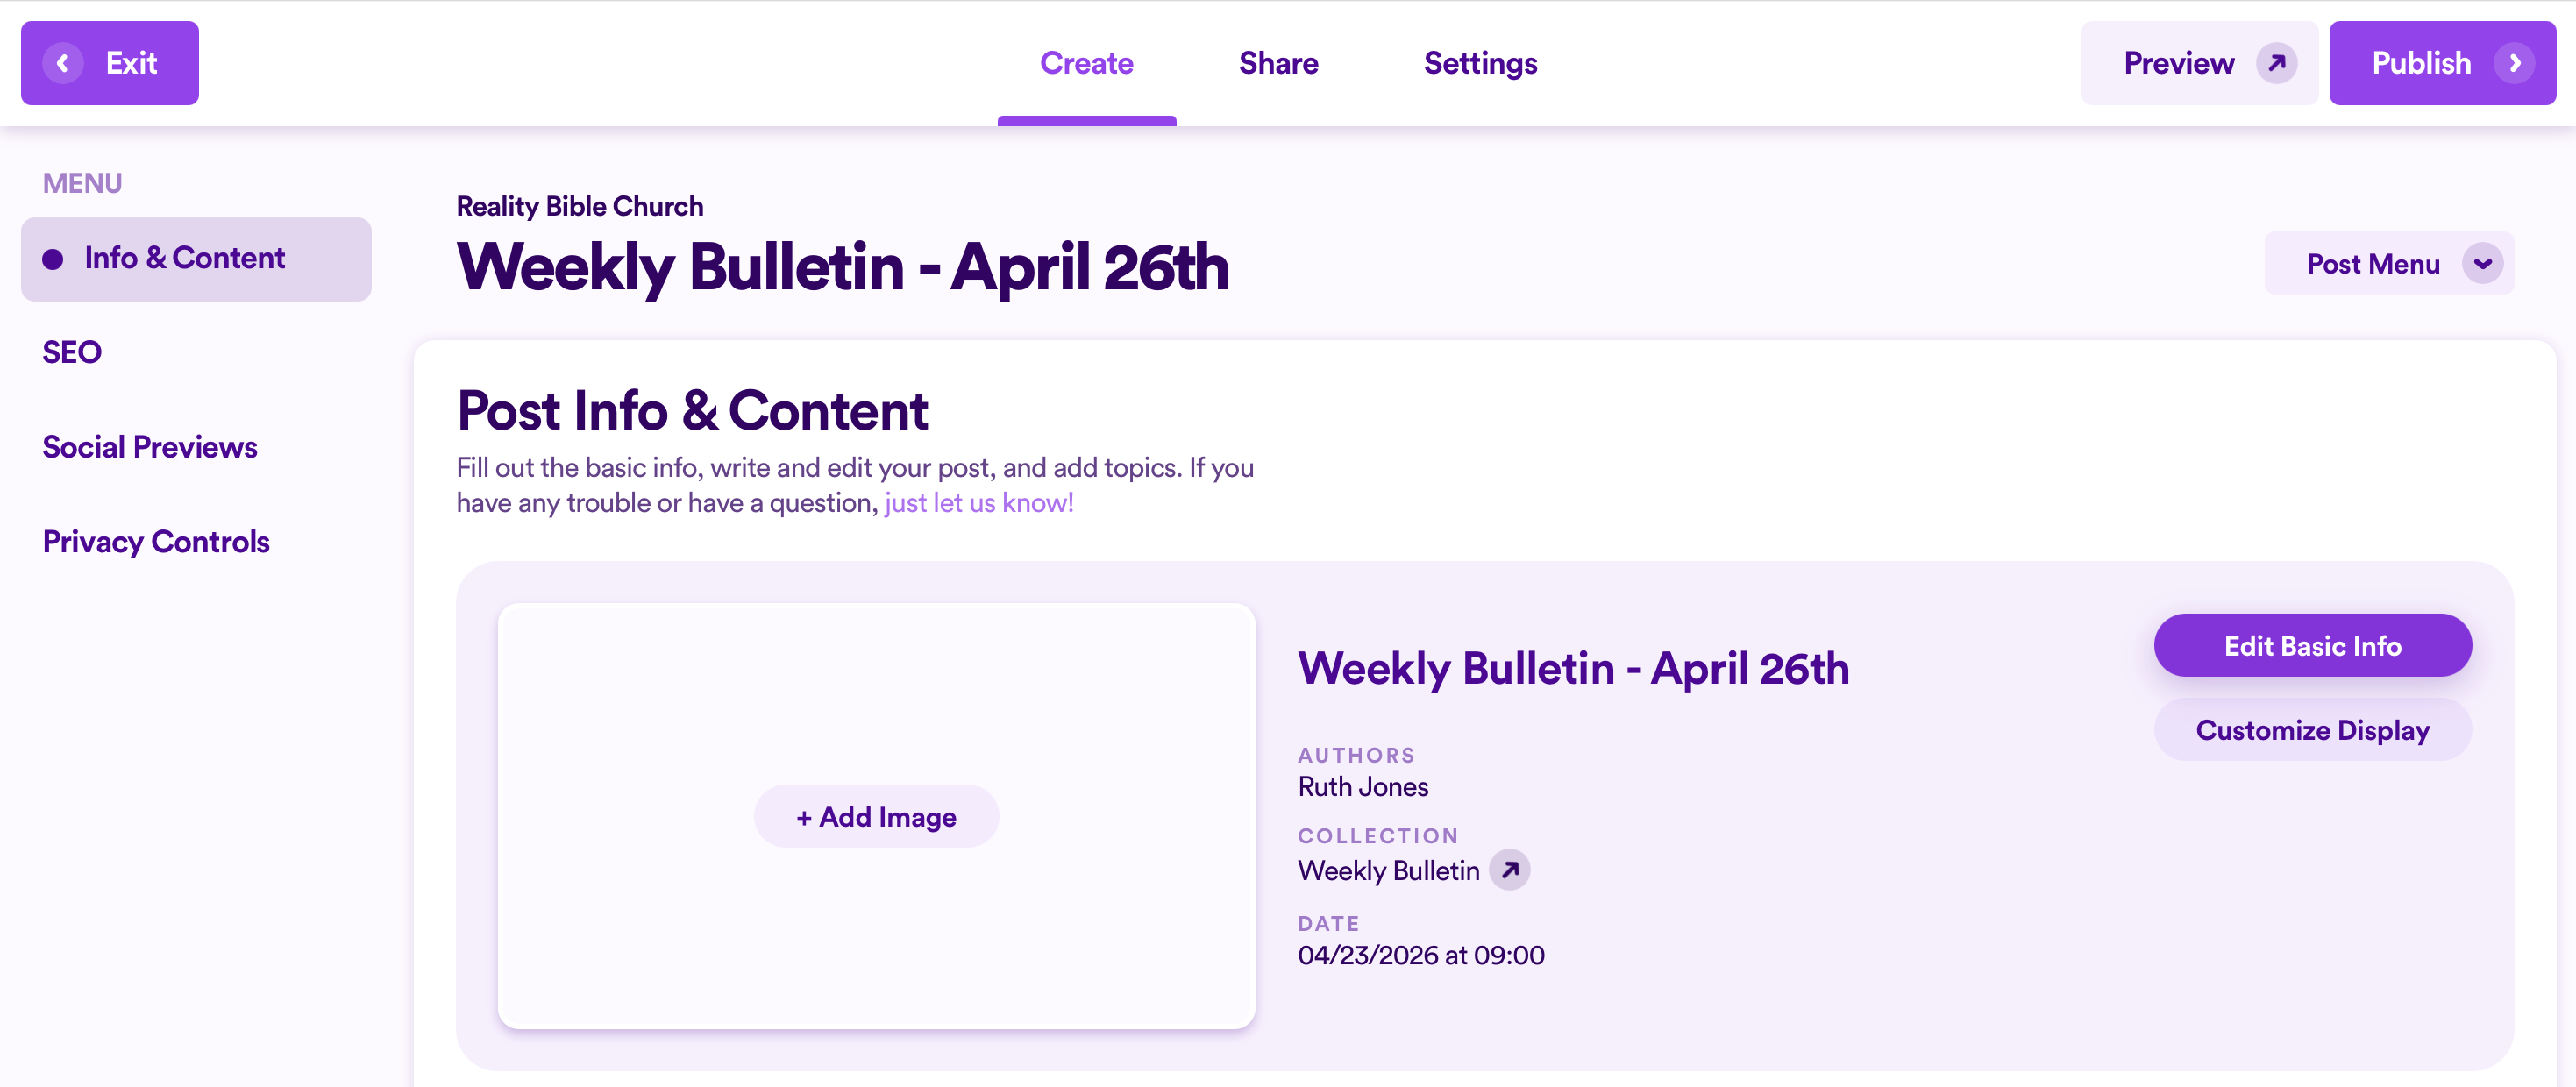Switch to the Share tab
This screenshot has width=2576, height=1087.
tap(1278, 63)
